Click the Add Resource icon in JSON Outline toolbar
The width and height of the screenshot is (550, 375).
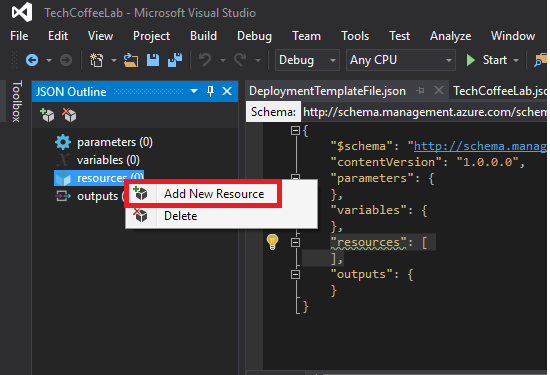tap(47, 115)
